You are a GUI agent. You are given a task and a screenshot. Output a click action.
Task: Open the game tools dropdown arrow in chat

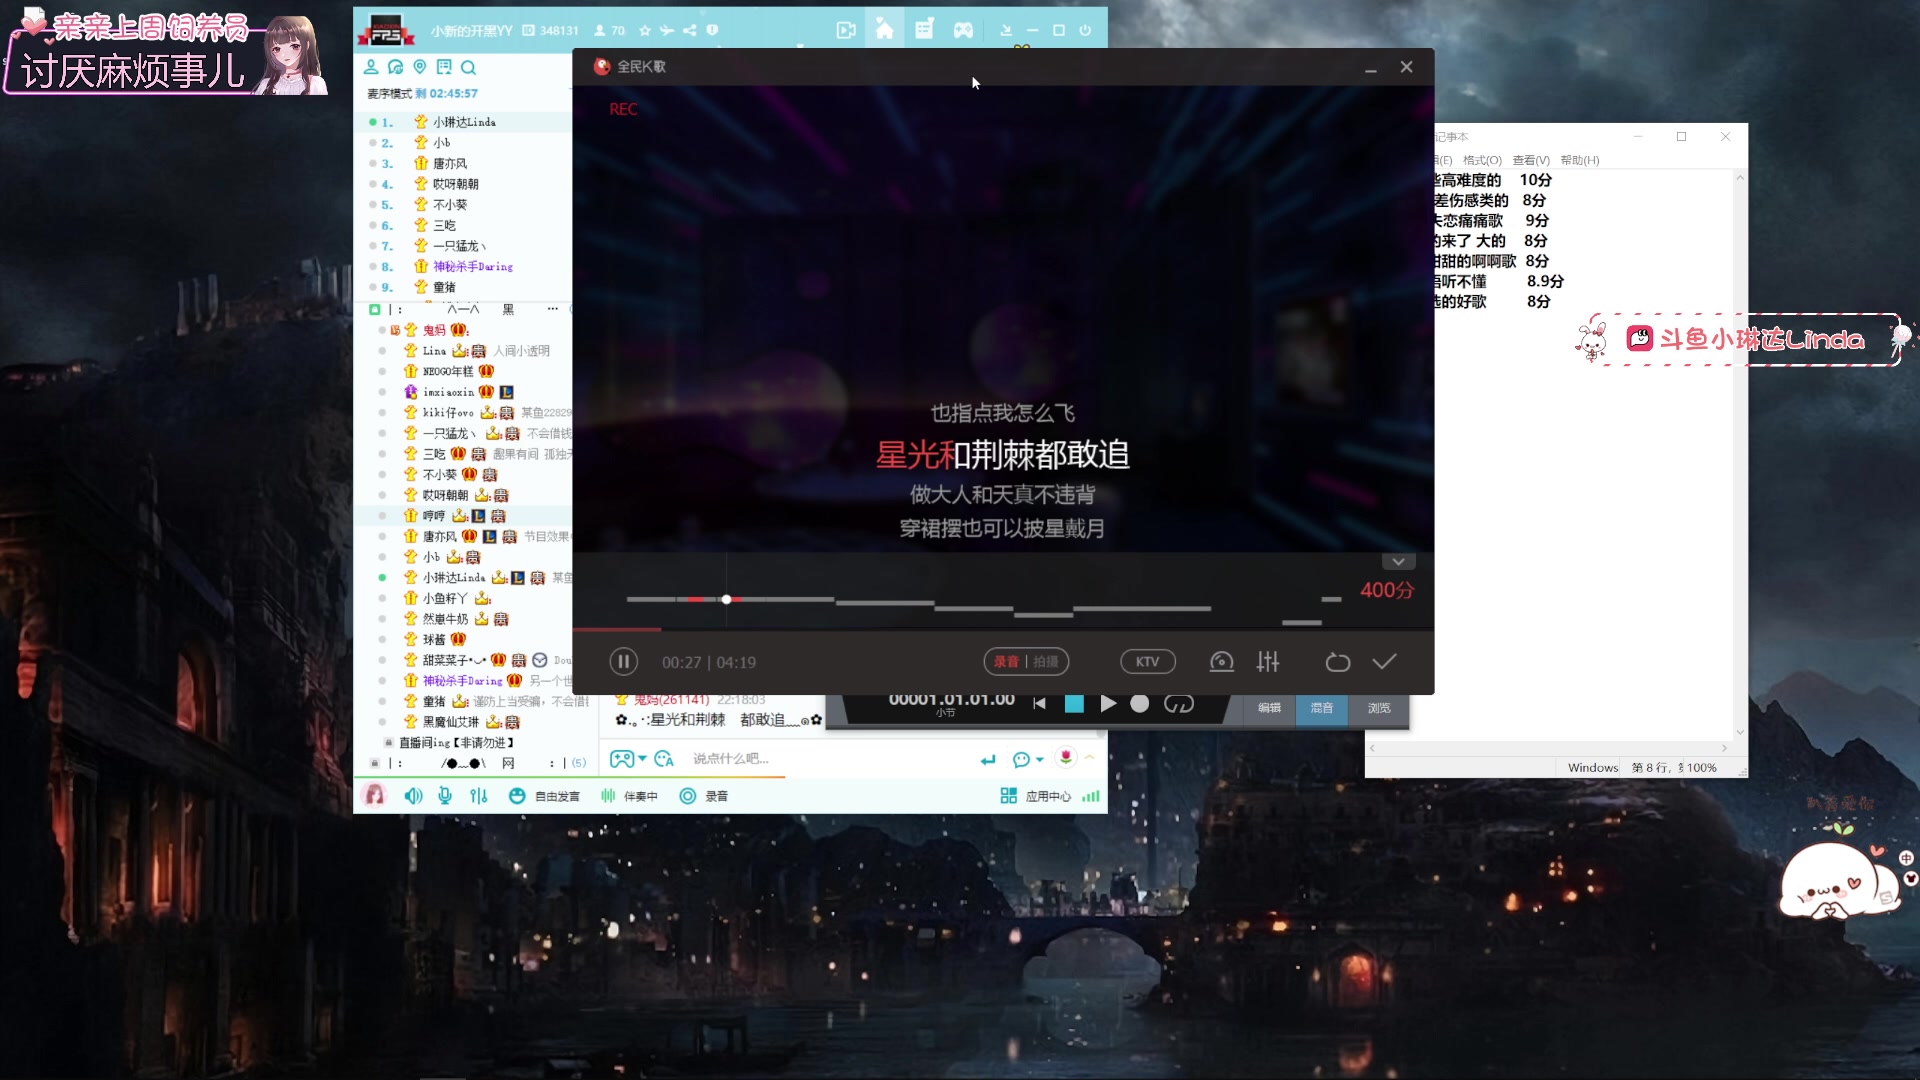point(643,759)
